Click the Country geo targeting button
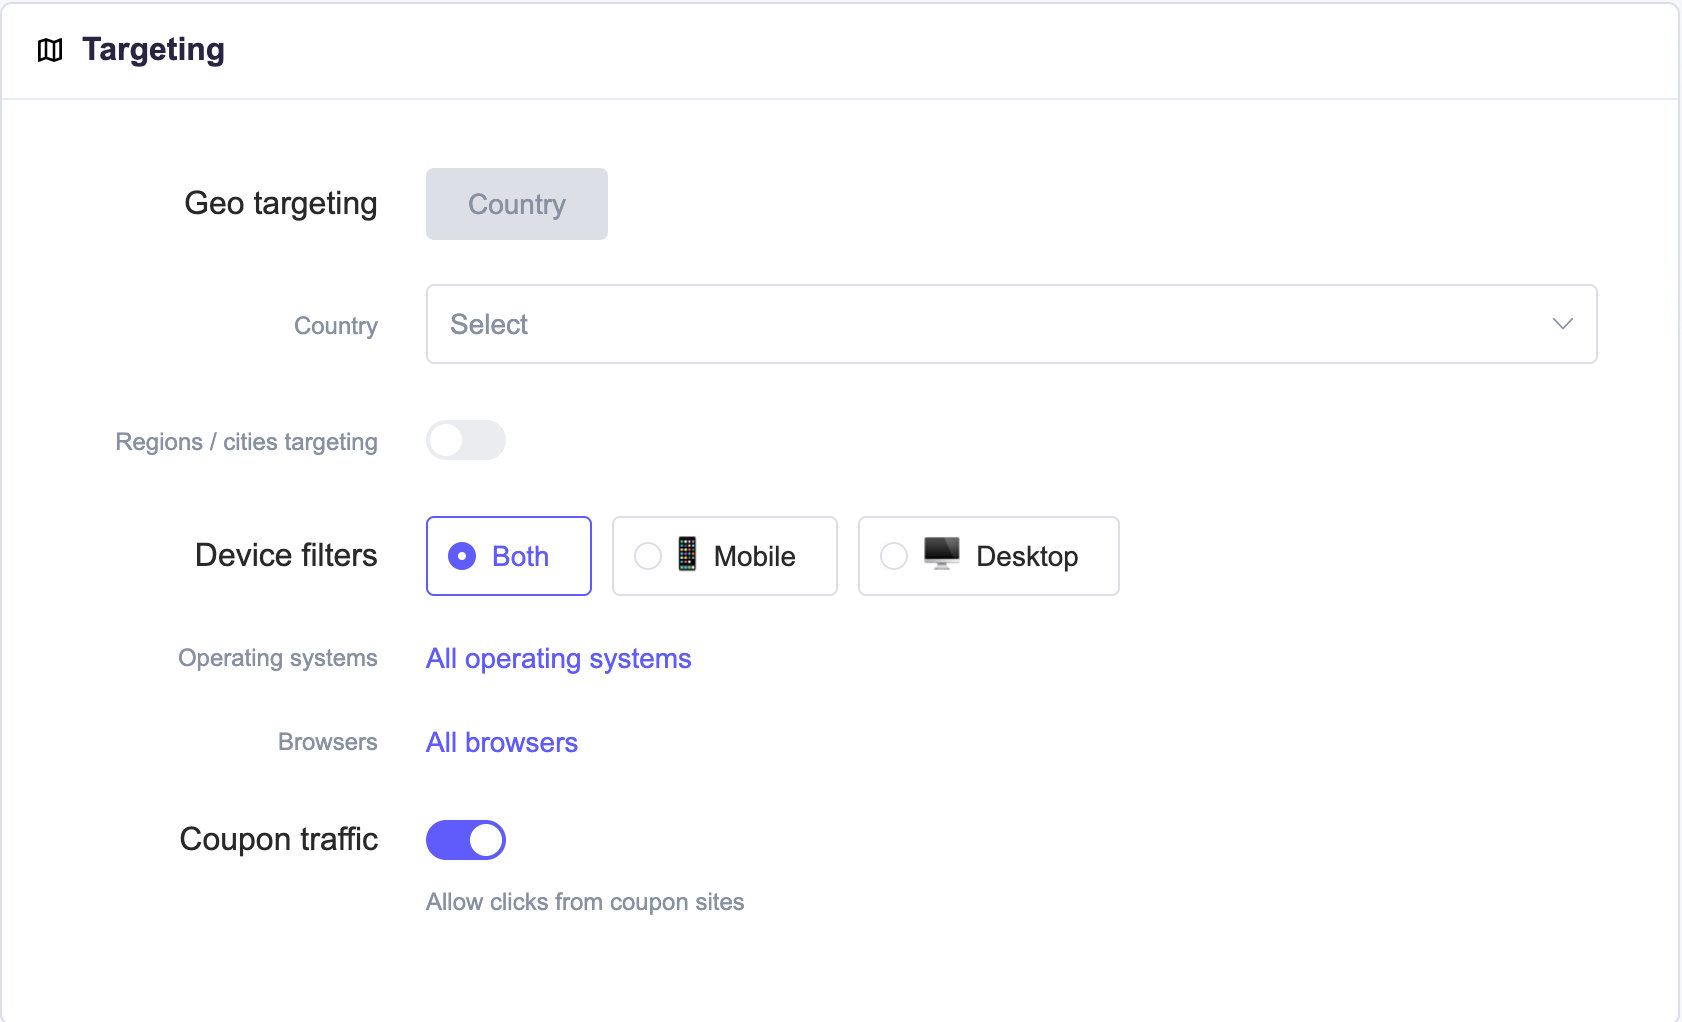 (517, 204)
